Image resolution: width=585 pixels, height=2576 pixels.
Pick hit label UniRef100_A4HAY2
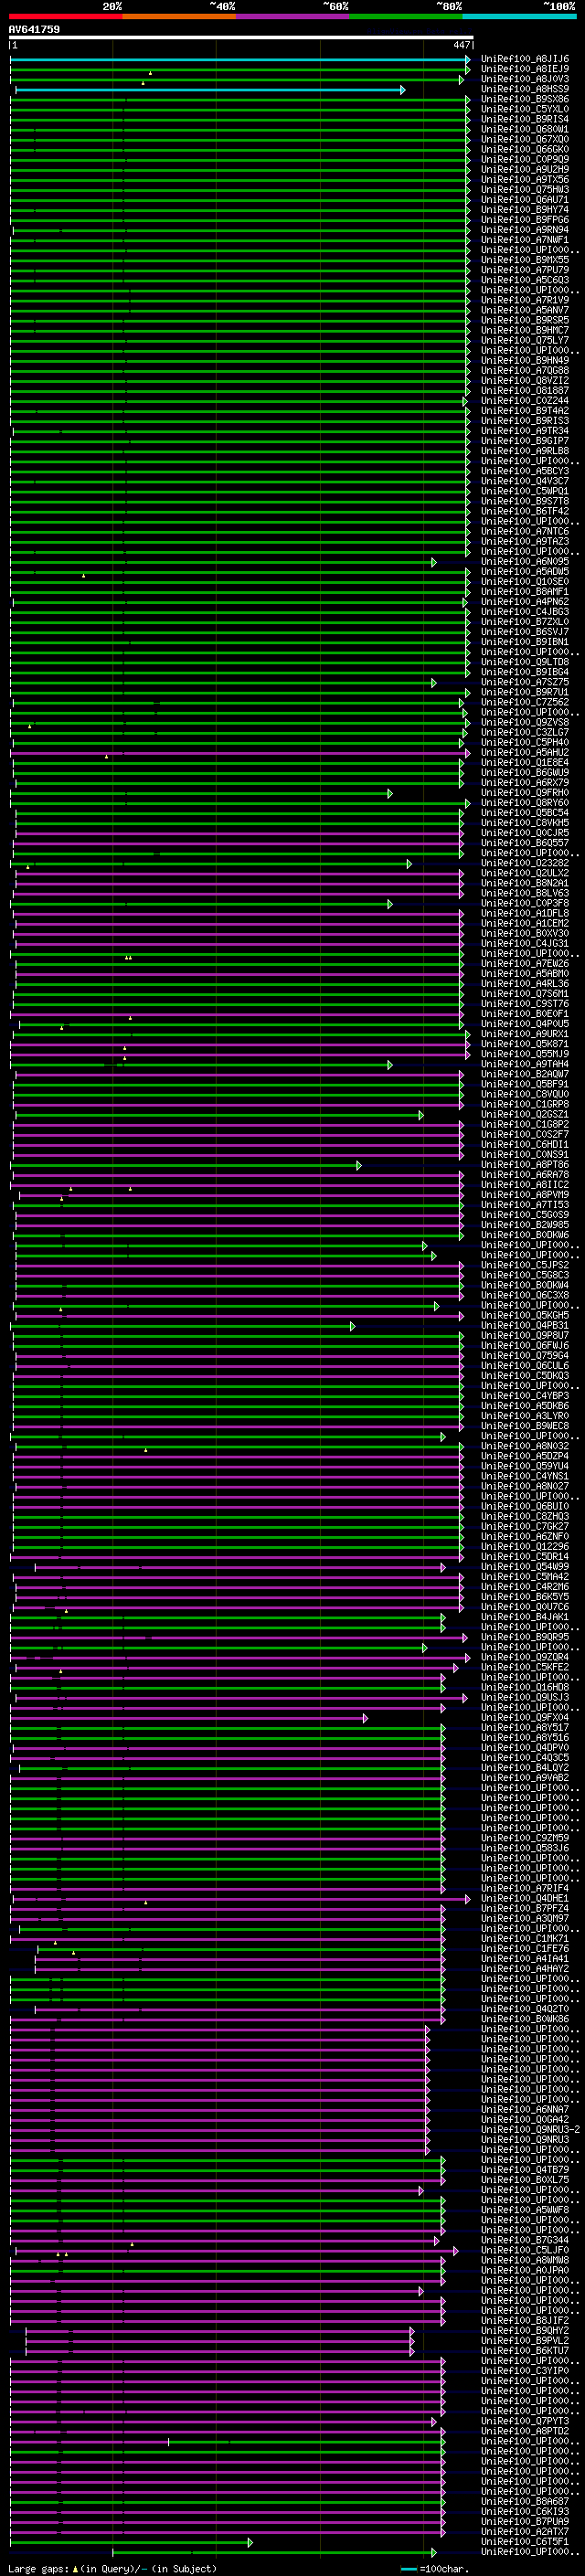tap(525, 1969)
